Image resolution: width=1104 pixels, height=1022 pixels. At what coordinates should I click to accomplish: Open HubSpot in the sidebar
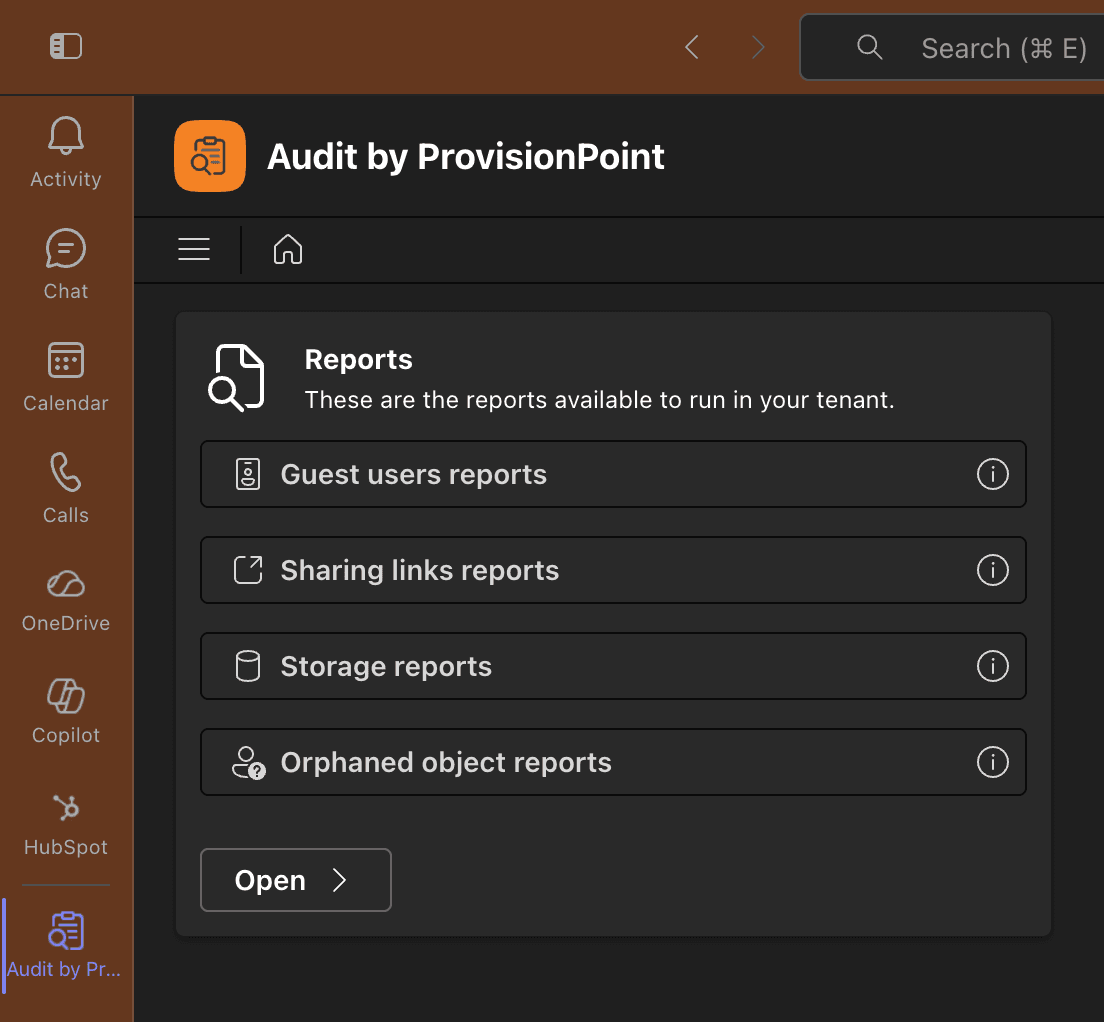(x=65, y=824)
